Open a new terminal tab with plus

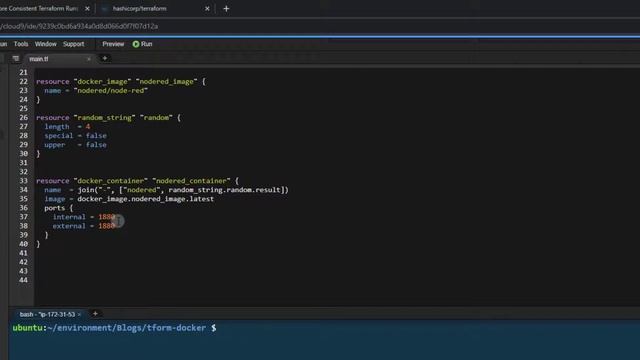95,313
